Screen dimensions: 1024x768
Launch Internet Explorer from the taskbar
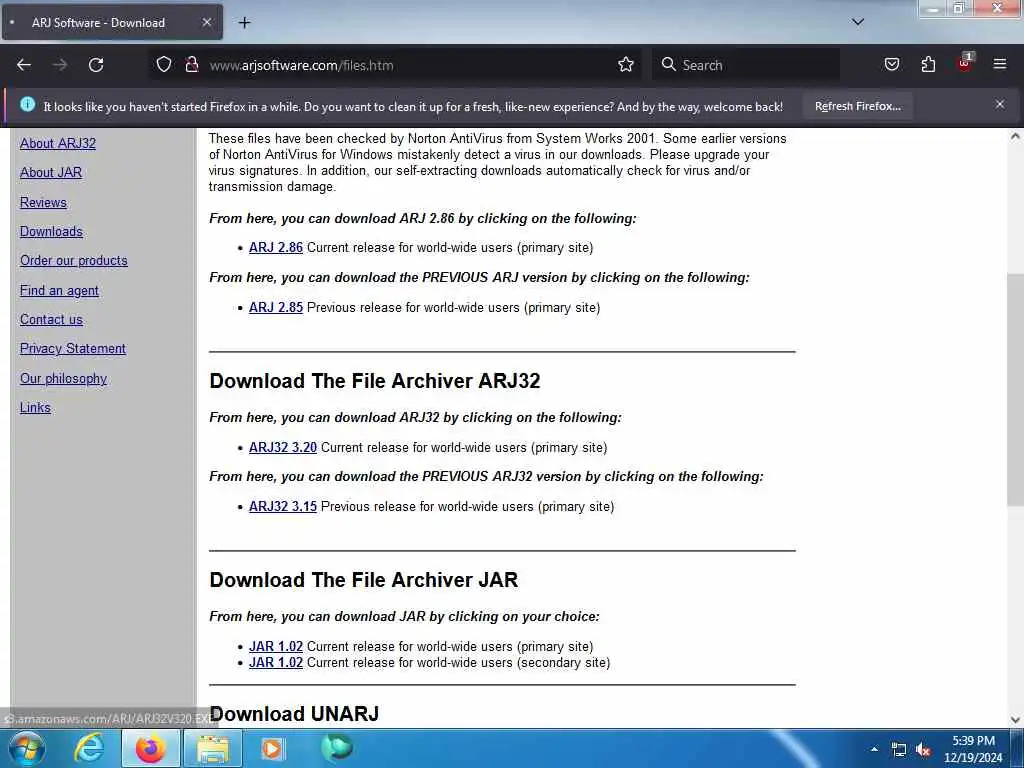(x=88, y=748)
